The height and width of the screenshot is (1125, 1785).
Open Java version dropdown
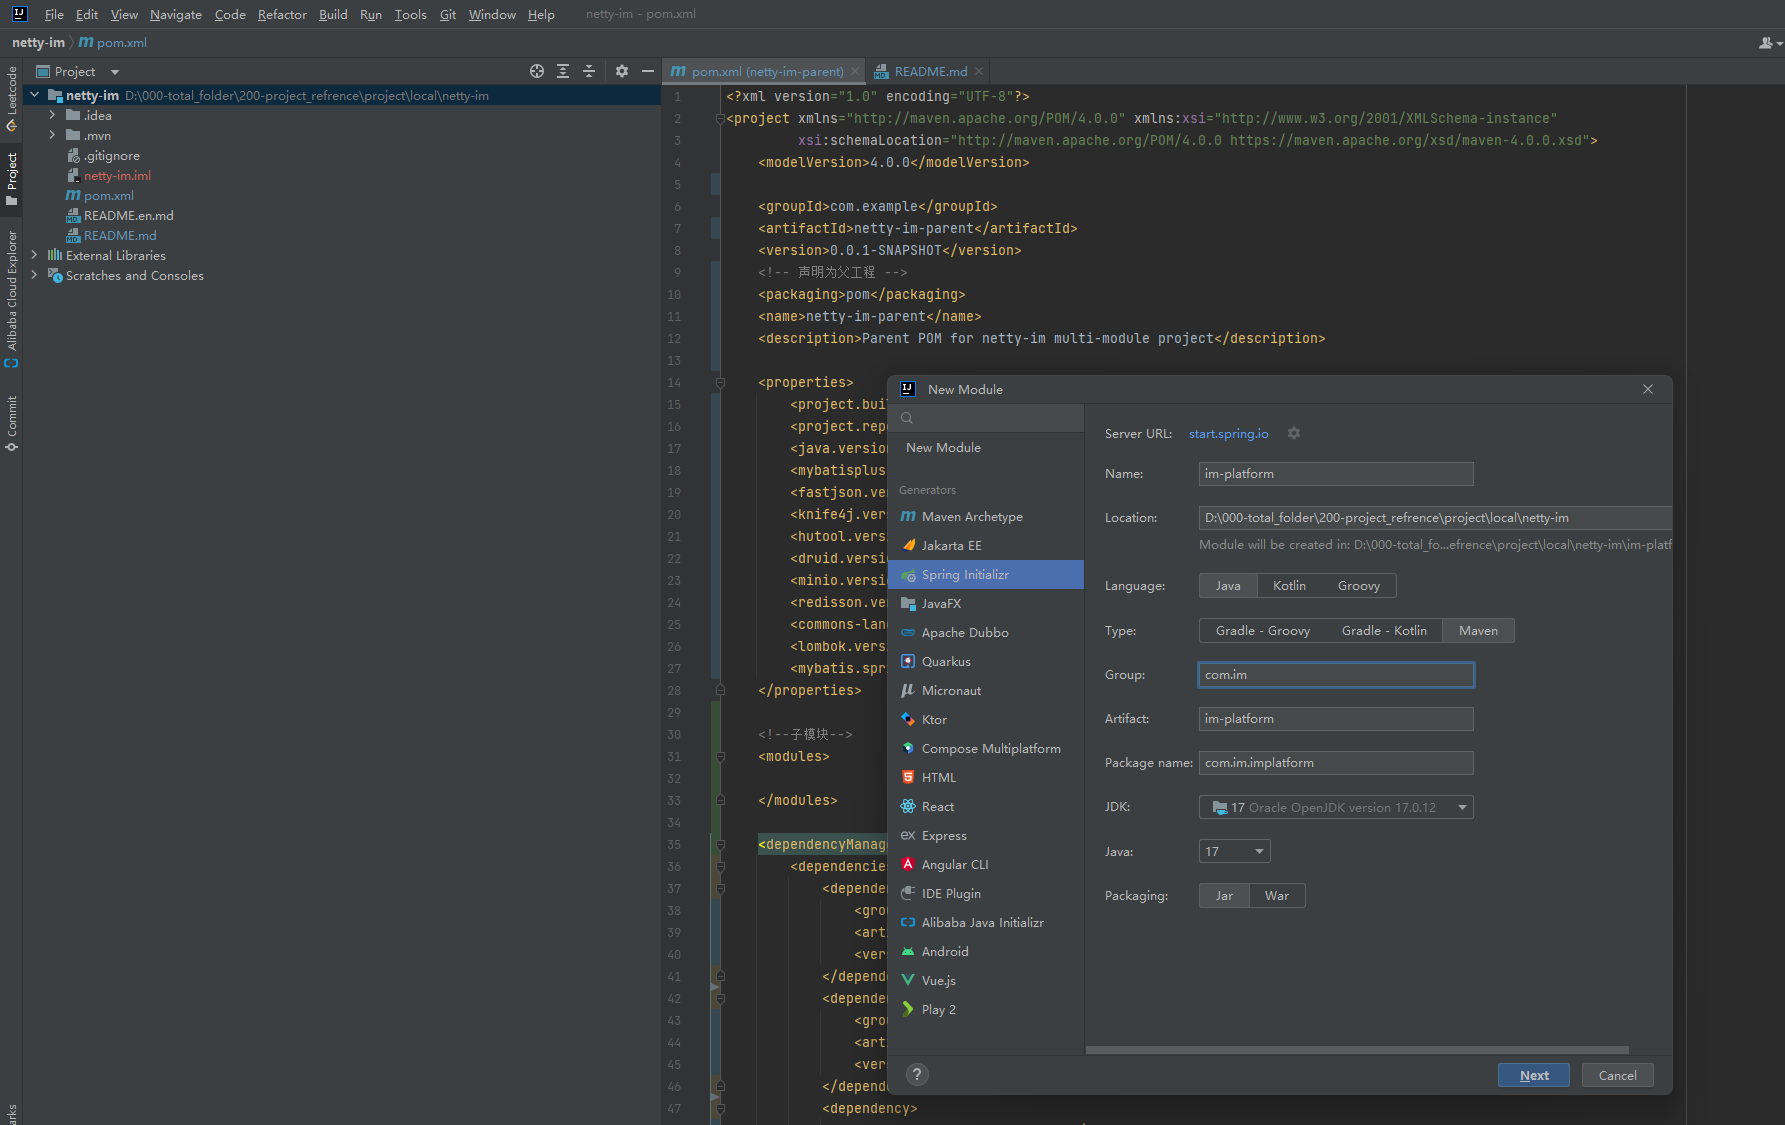[x=1234, y=852]
